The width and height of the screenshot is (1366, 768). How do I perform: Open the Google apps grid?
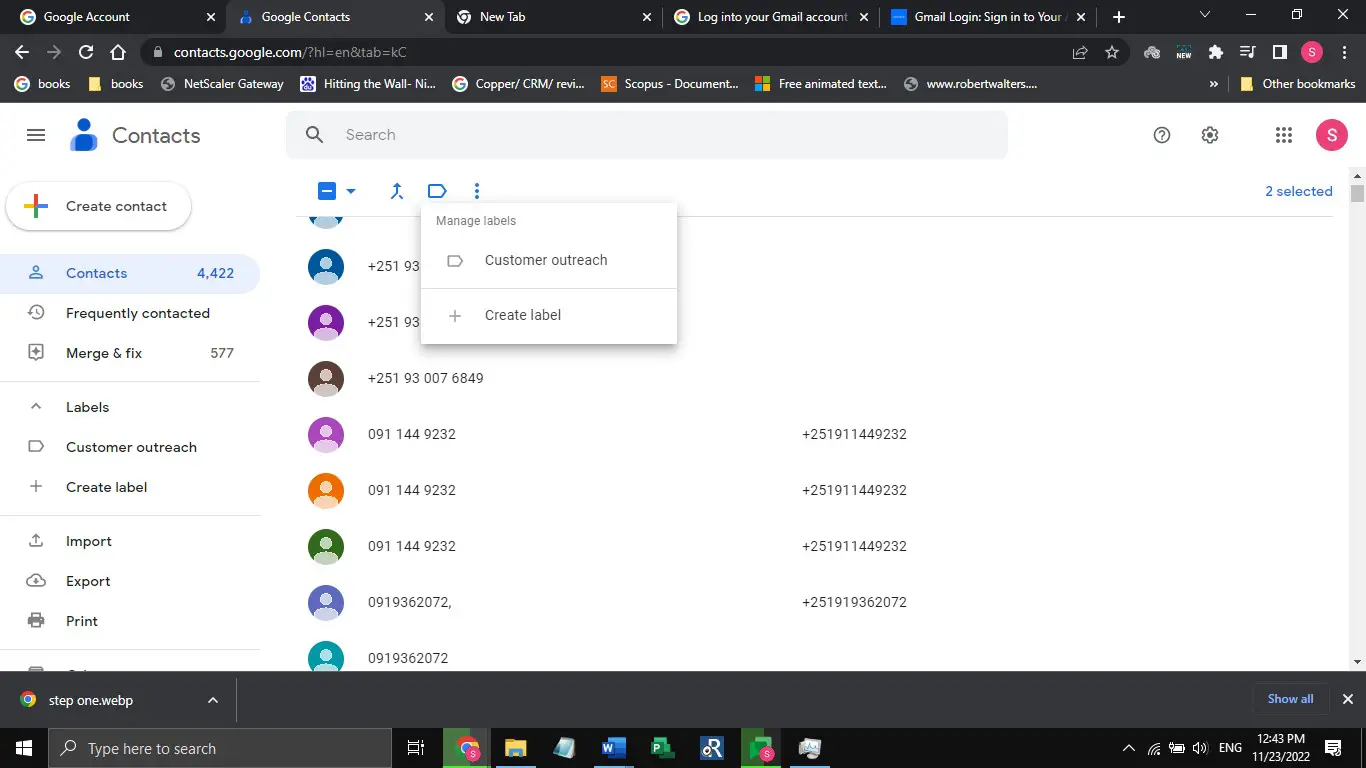click(1284, 135)
